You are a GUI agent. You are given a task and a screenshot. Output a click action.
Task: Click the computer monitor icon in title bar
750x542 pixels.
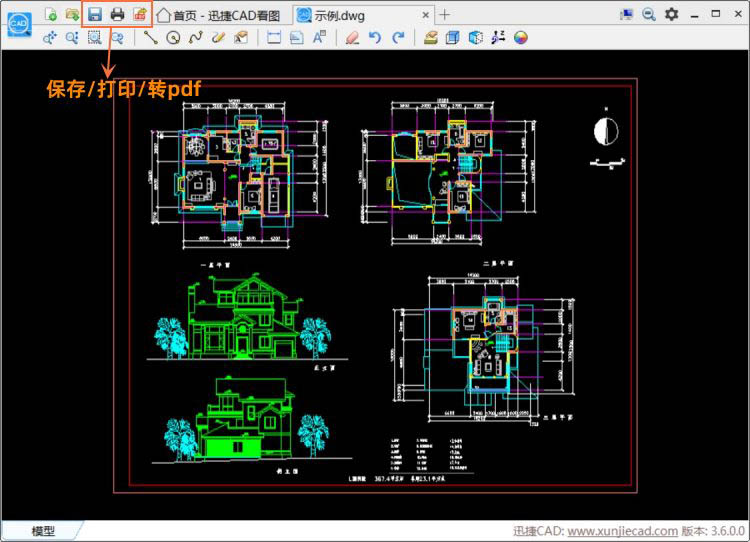[x=626, y=14]
